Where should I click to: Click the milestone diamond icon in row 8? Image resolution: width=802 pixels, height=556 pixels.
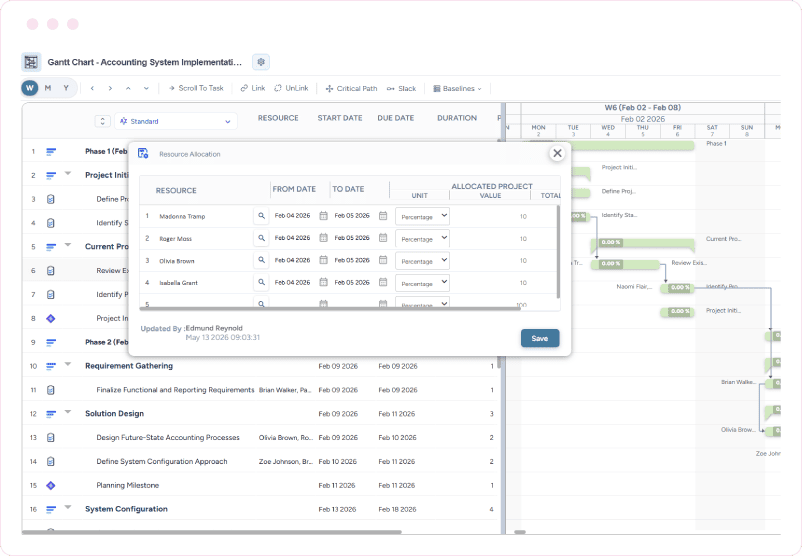click(51, 318)
